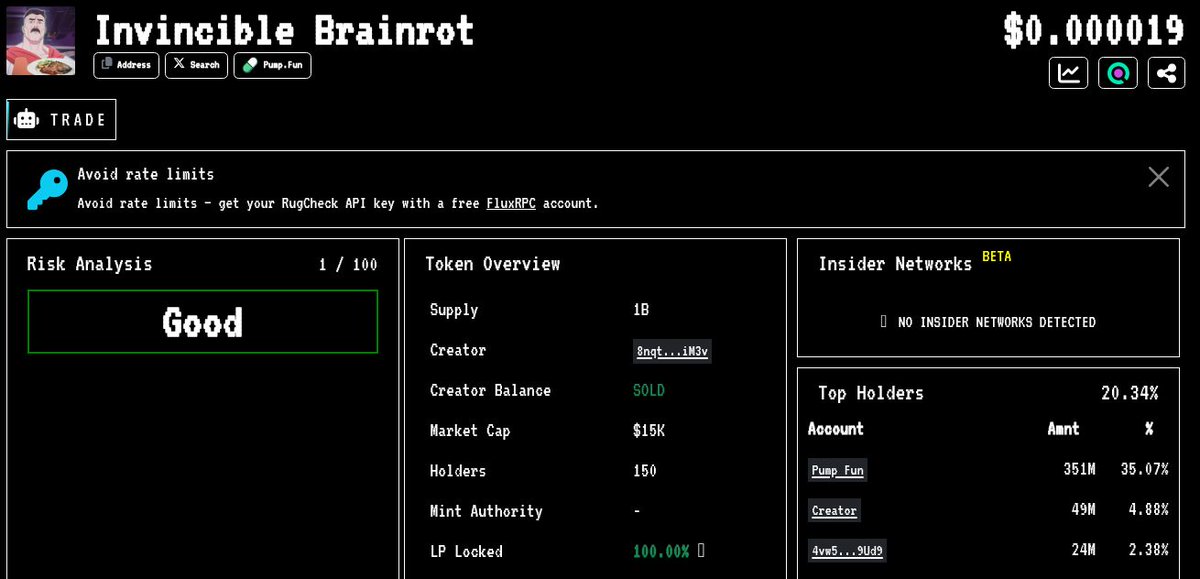Screen dimensions: 1200x579
Task: Open holder account 4vw5...9Ud9
Action: pos(847,550)
